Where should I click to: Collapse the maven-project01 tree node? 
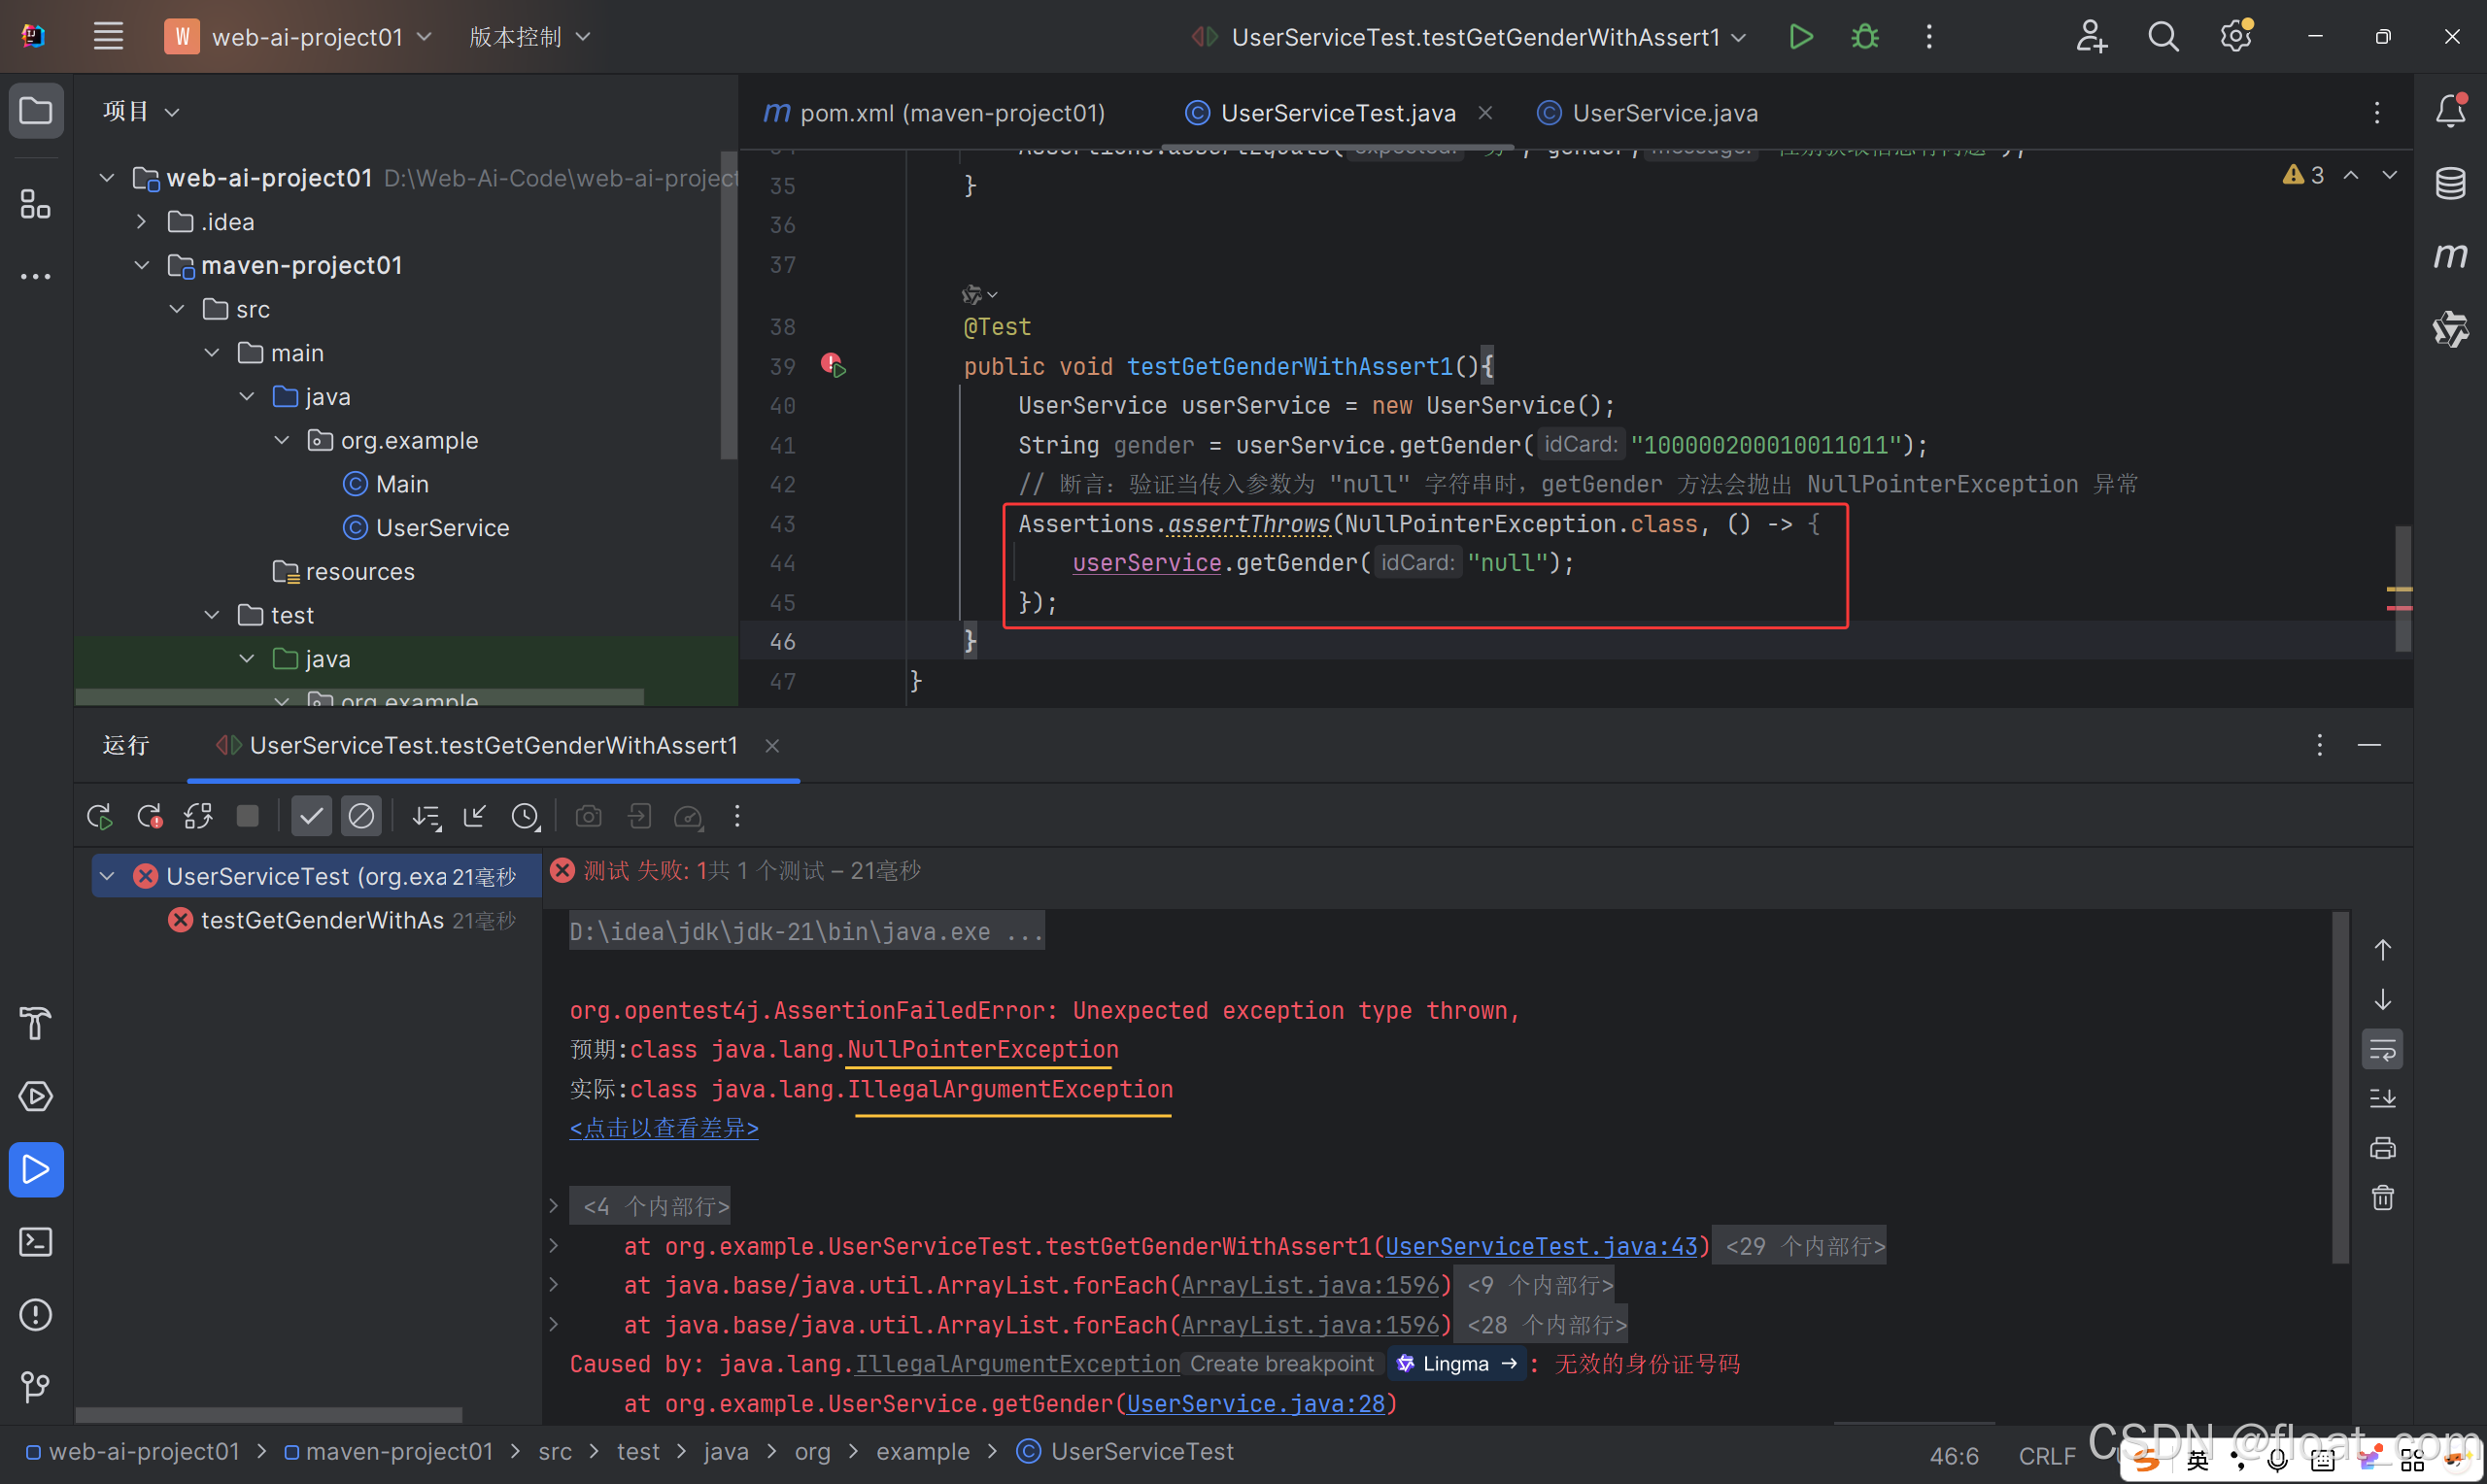tap(142, 265)
